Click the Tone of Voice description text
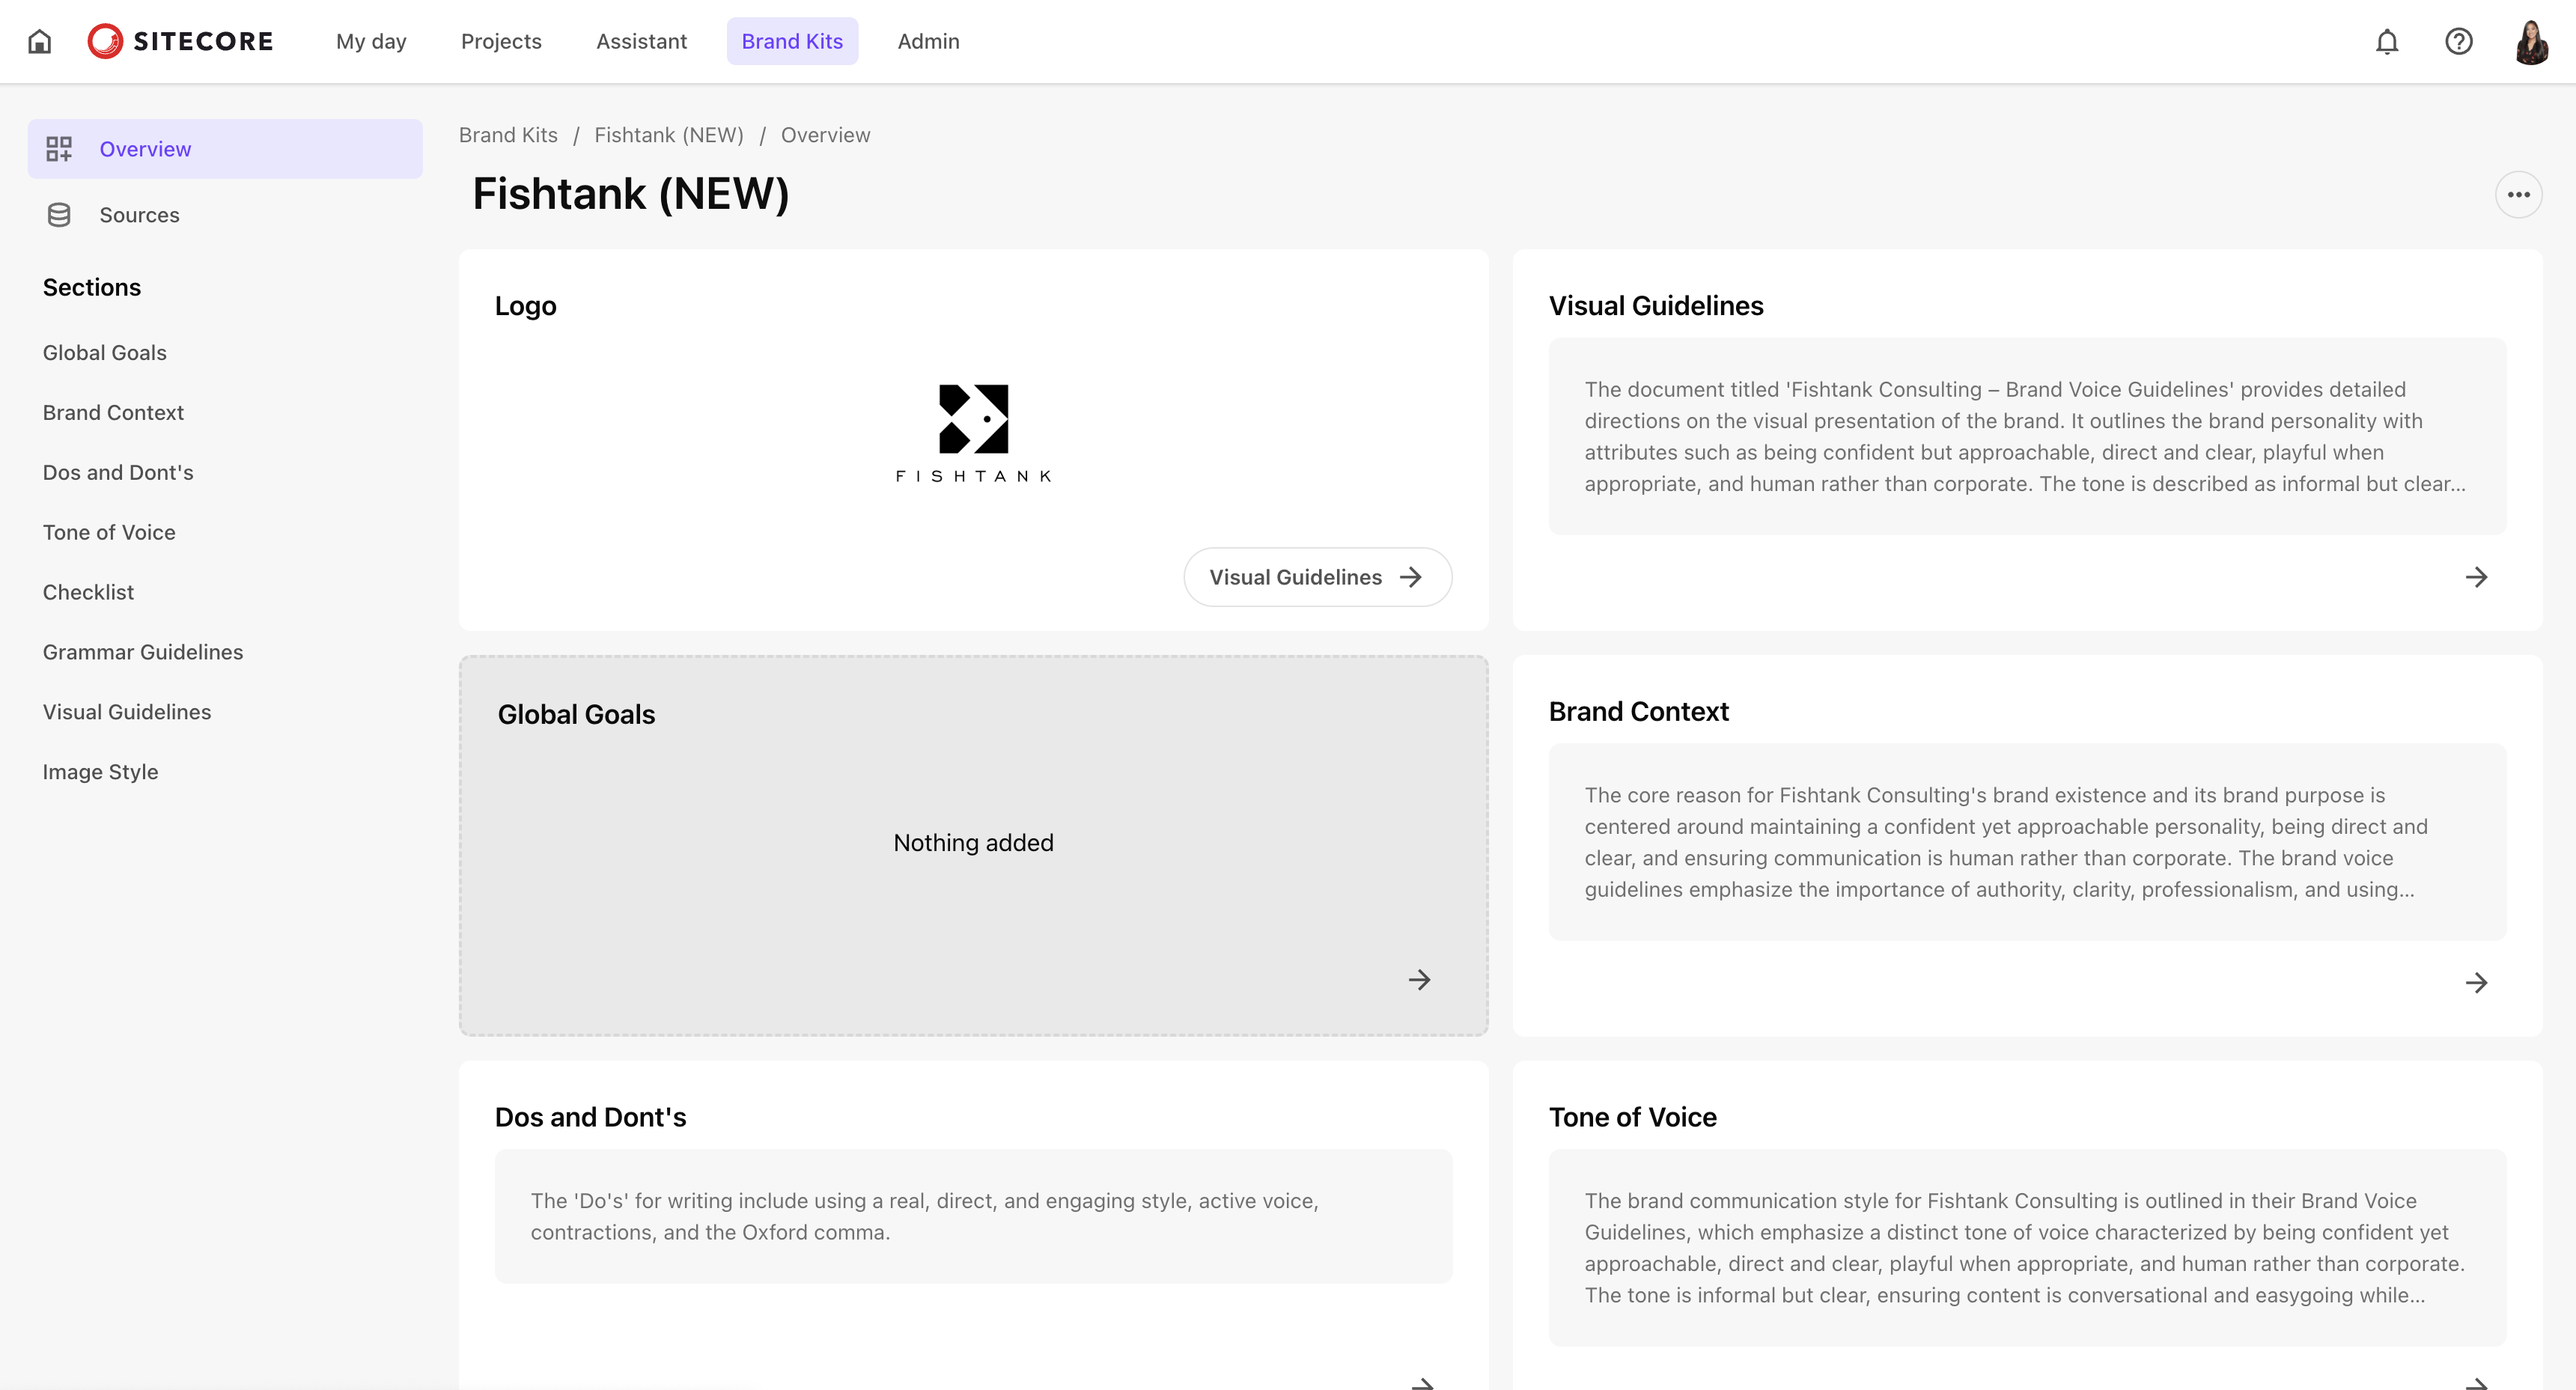2576x1390 pixels. [2026, 1248]
